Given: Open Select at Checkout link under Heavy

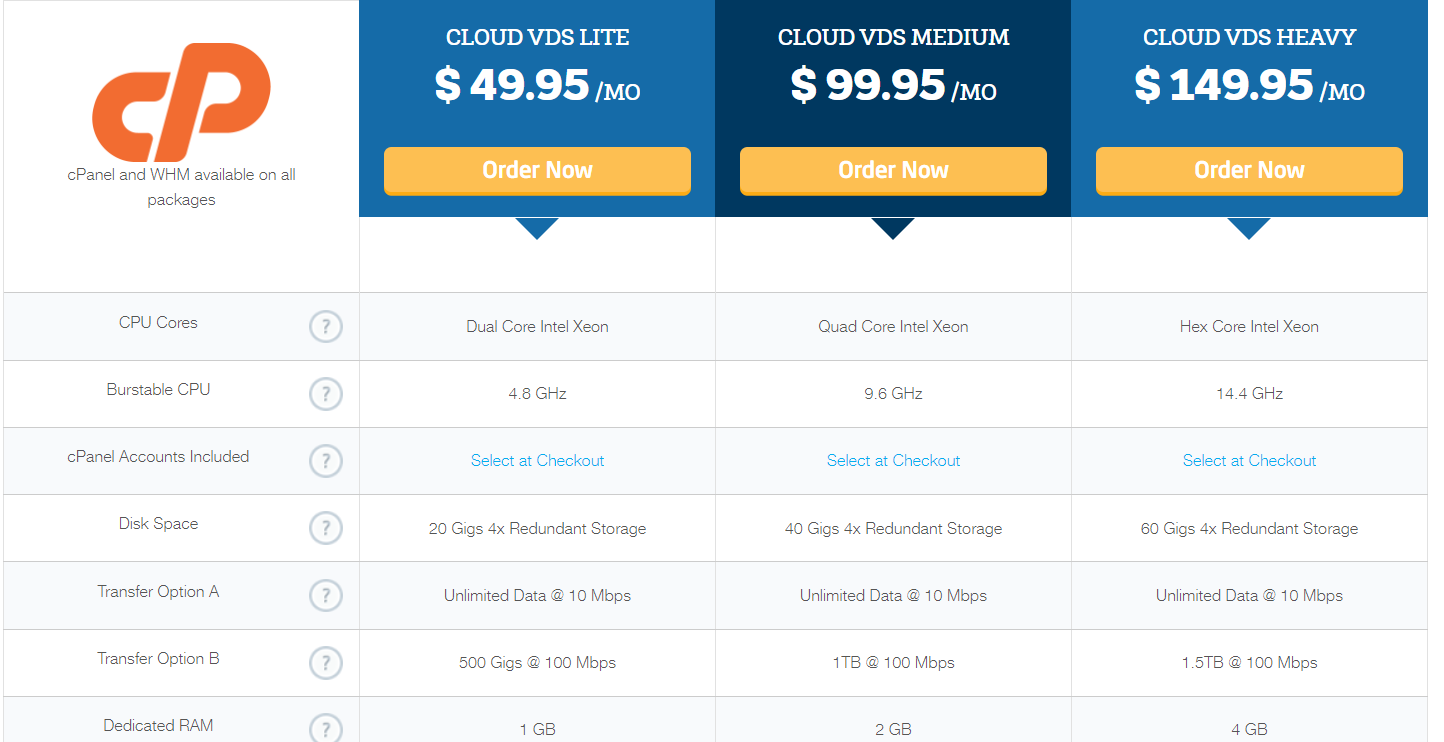Looking at the screenshot, I should 1249,461.
